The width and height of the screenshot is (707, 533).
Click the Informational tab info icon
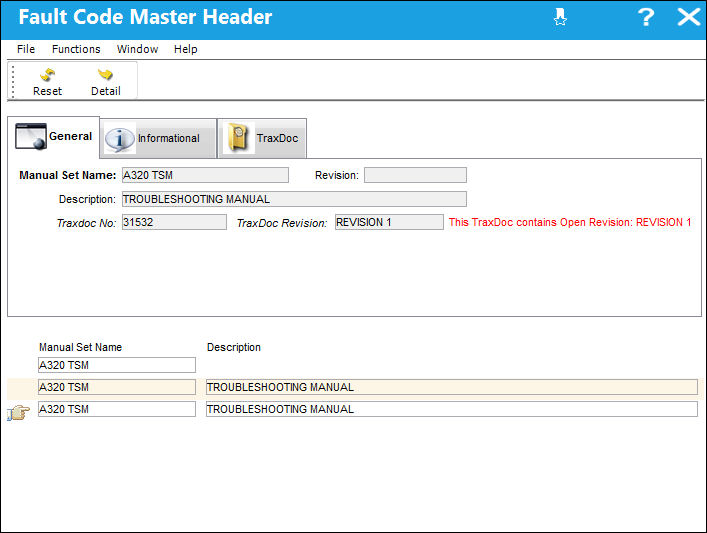coord(119,139)
